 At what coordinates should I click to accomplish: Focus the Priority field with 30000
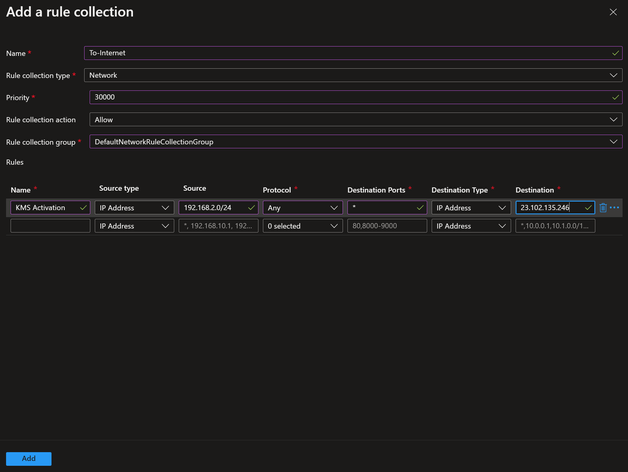pyautogui.click(x=356, y=97)
